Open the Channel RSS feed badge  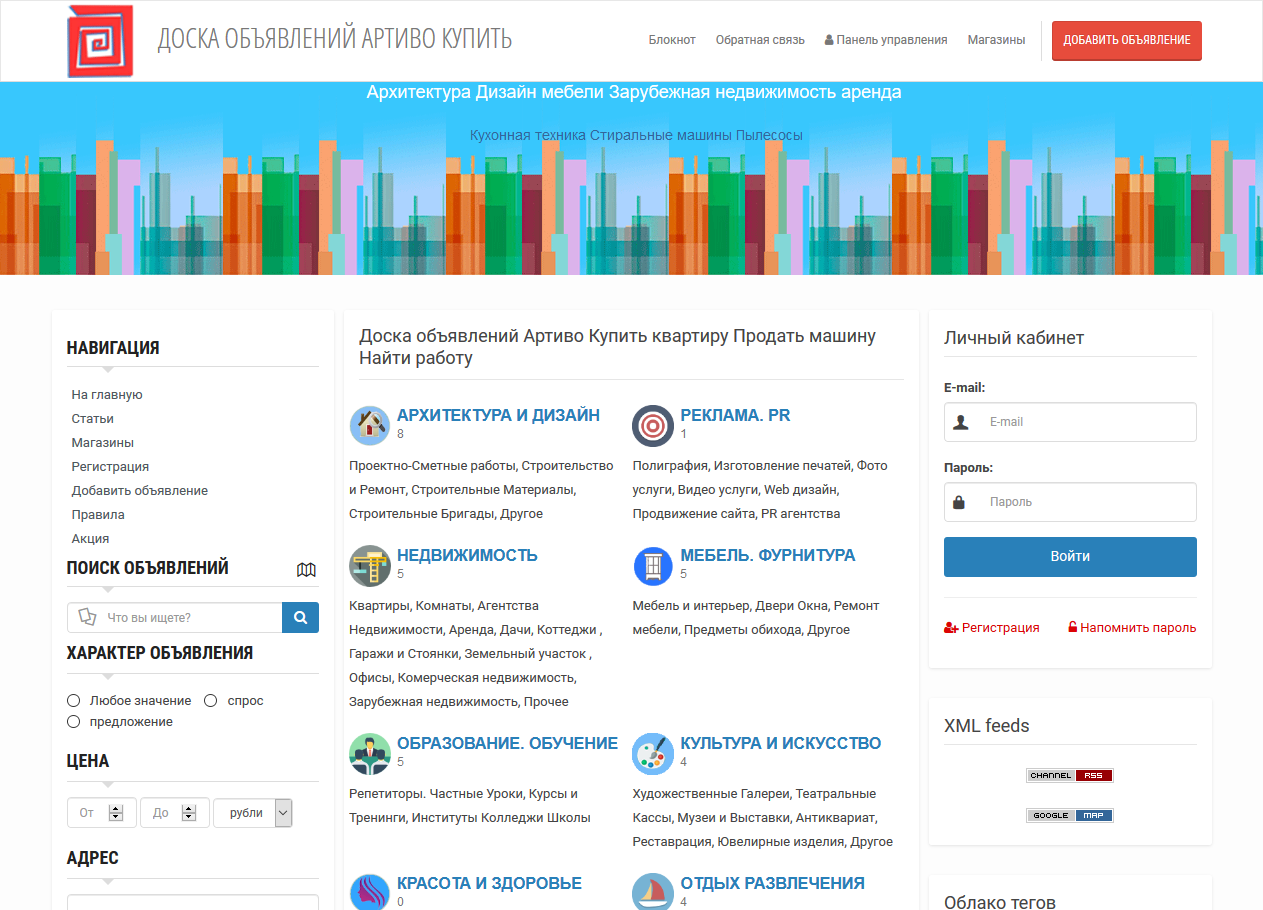coord(1069,775)
